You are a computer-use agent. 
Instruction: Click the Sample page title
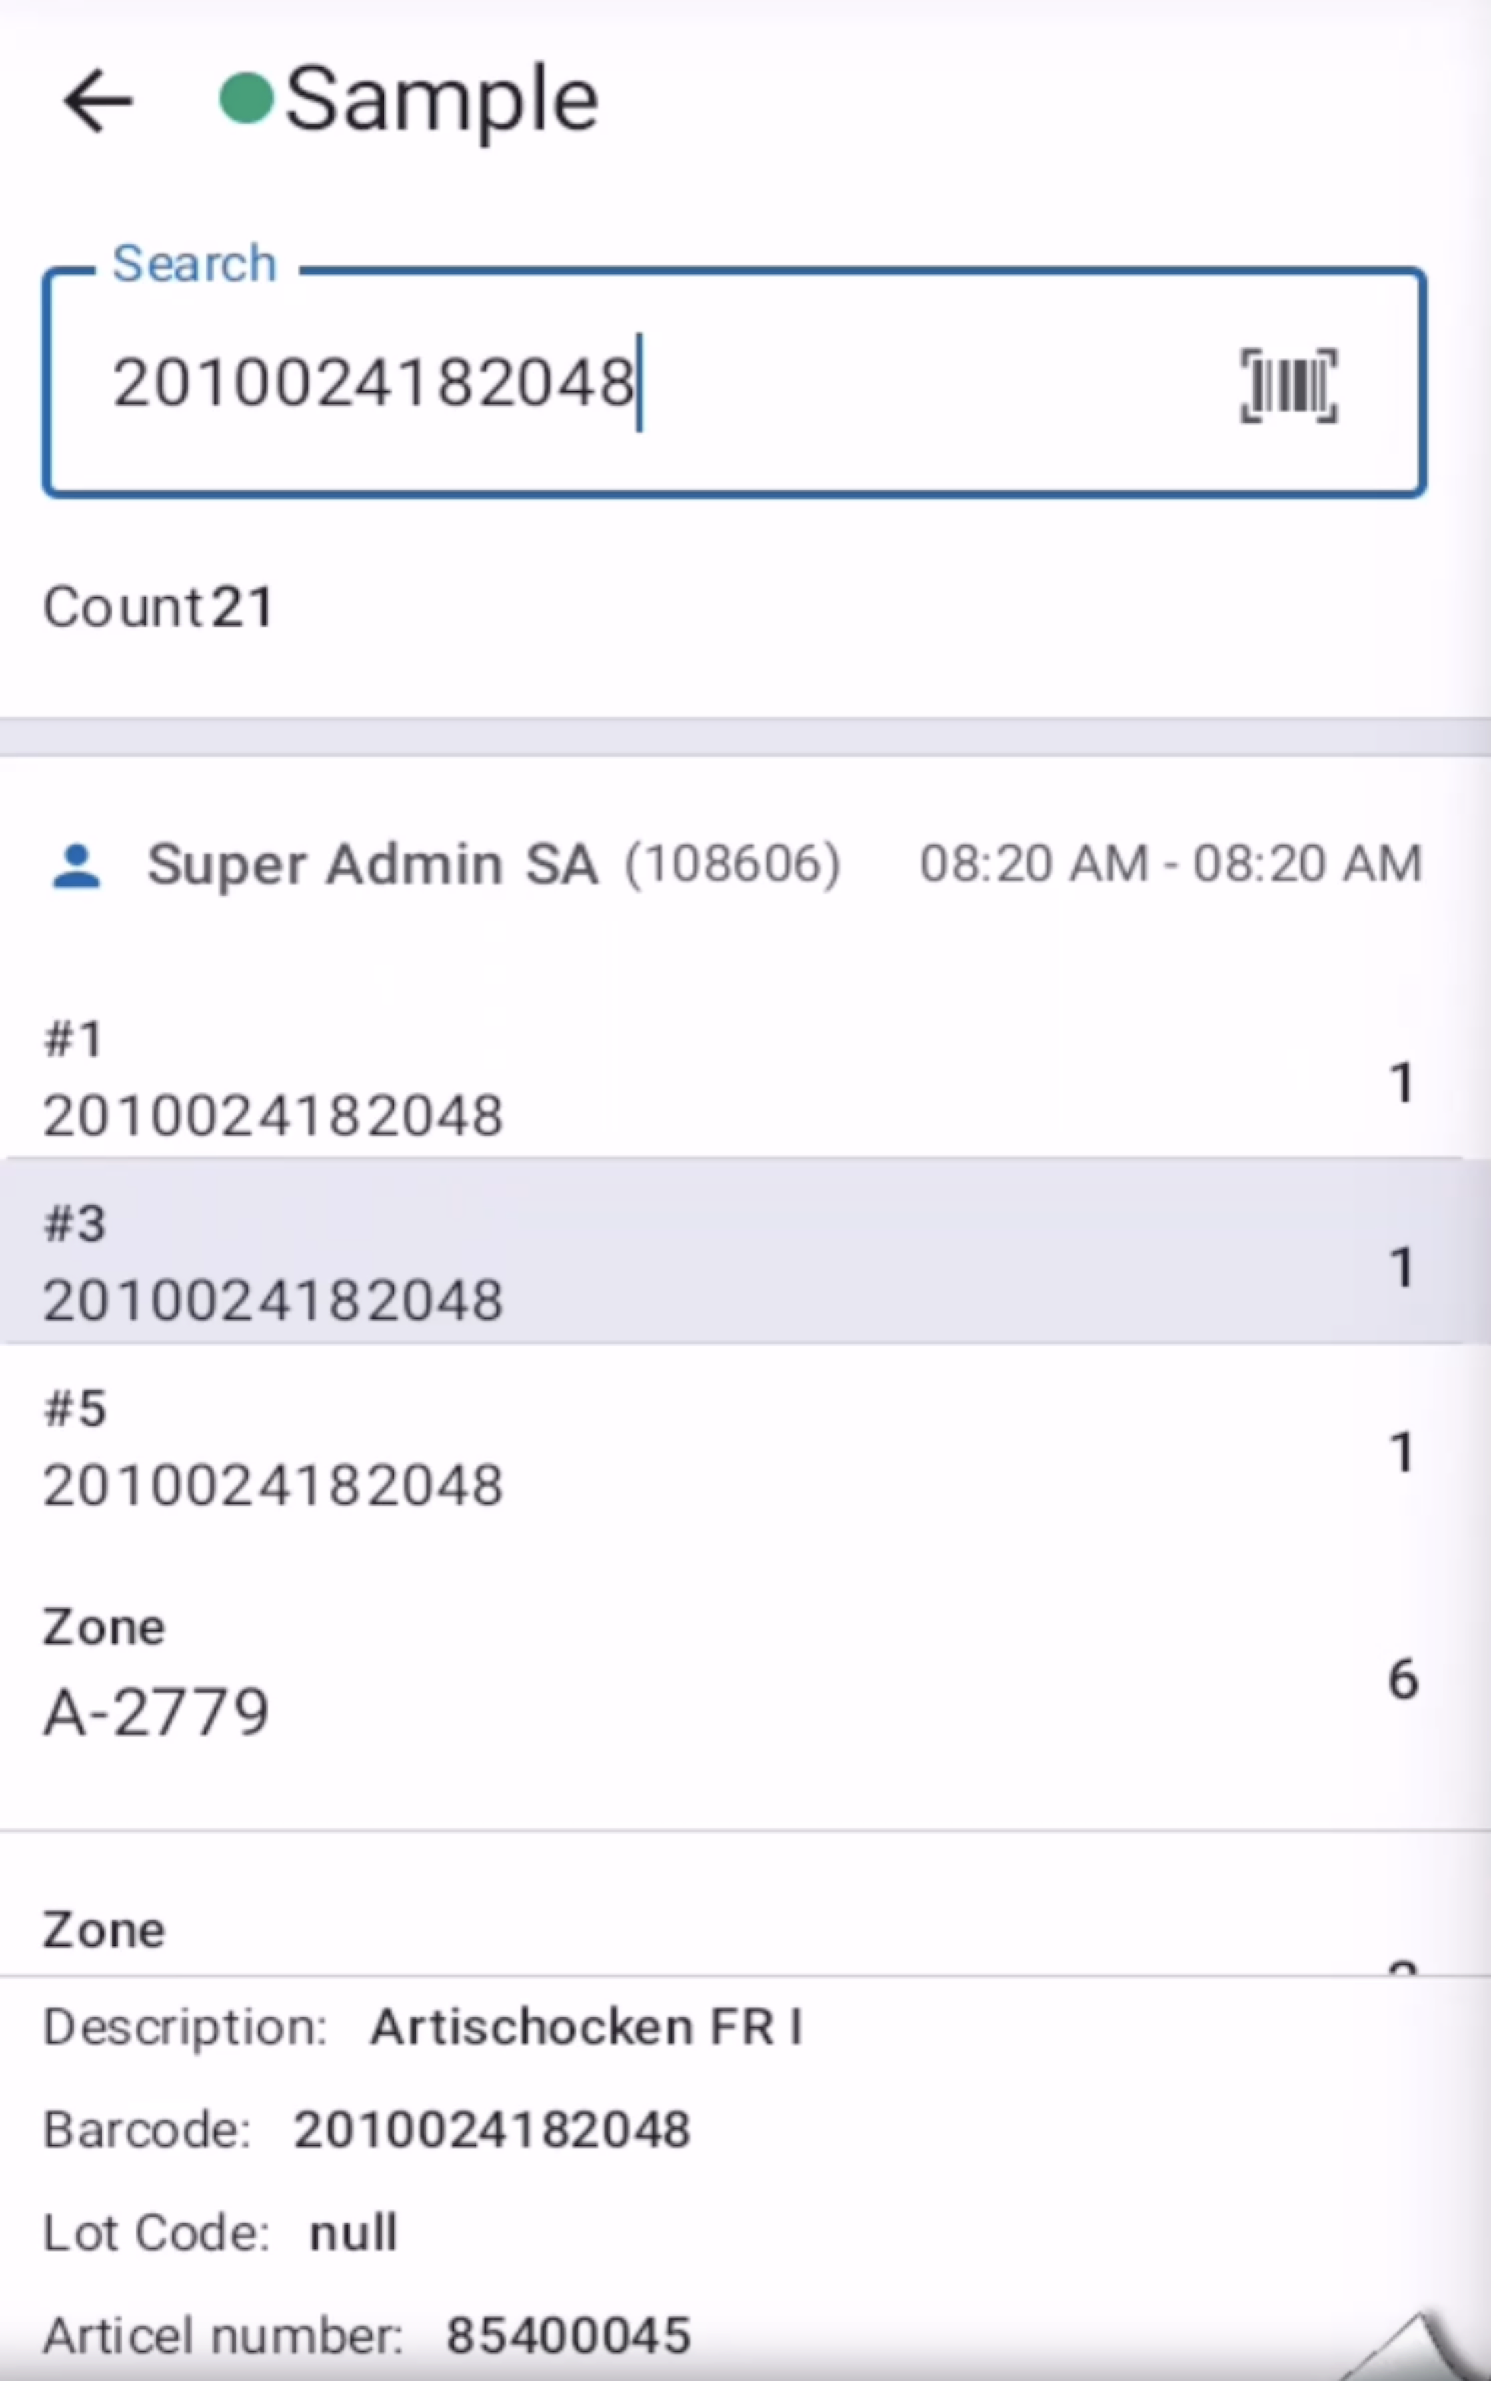tap(441, 100)
